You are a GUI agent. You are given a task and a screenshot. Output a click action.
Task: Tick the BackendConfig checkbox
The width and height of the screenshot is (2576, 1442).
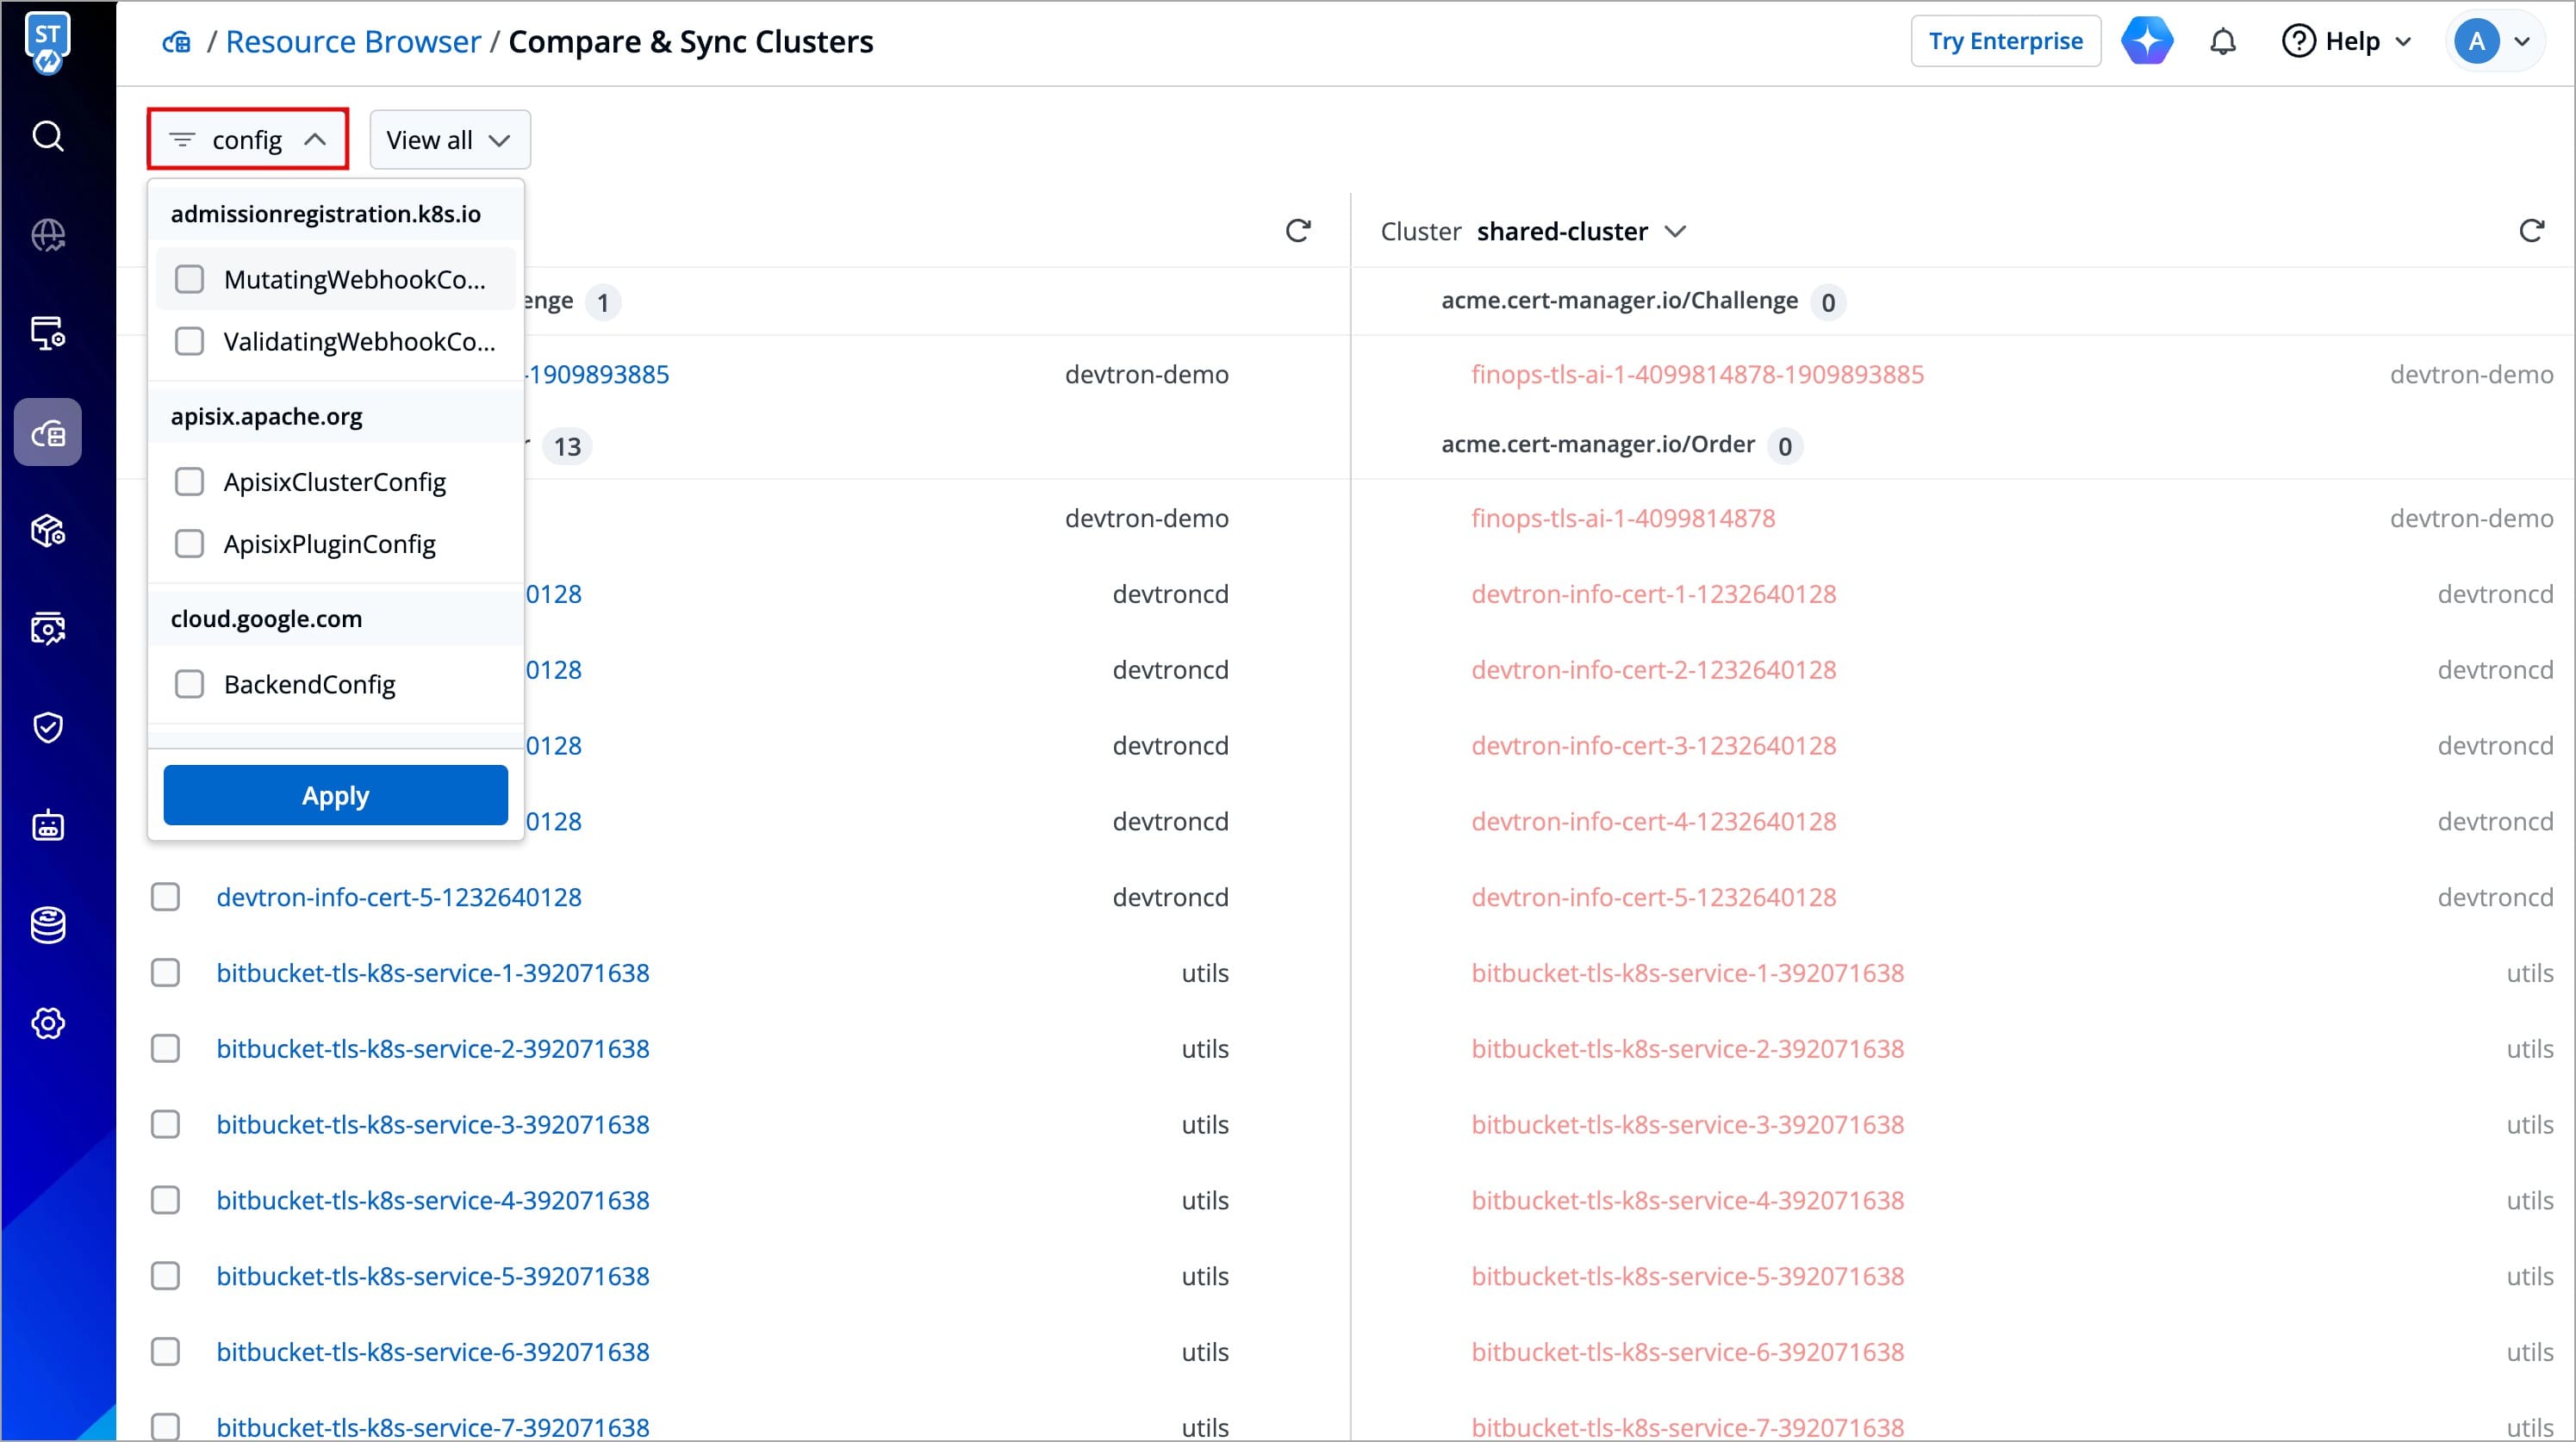[x=190, y=684]
